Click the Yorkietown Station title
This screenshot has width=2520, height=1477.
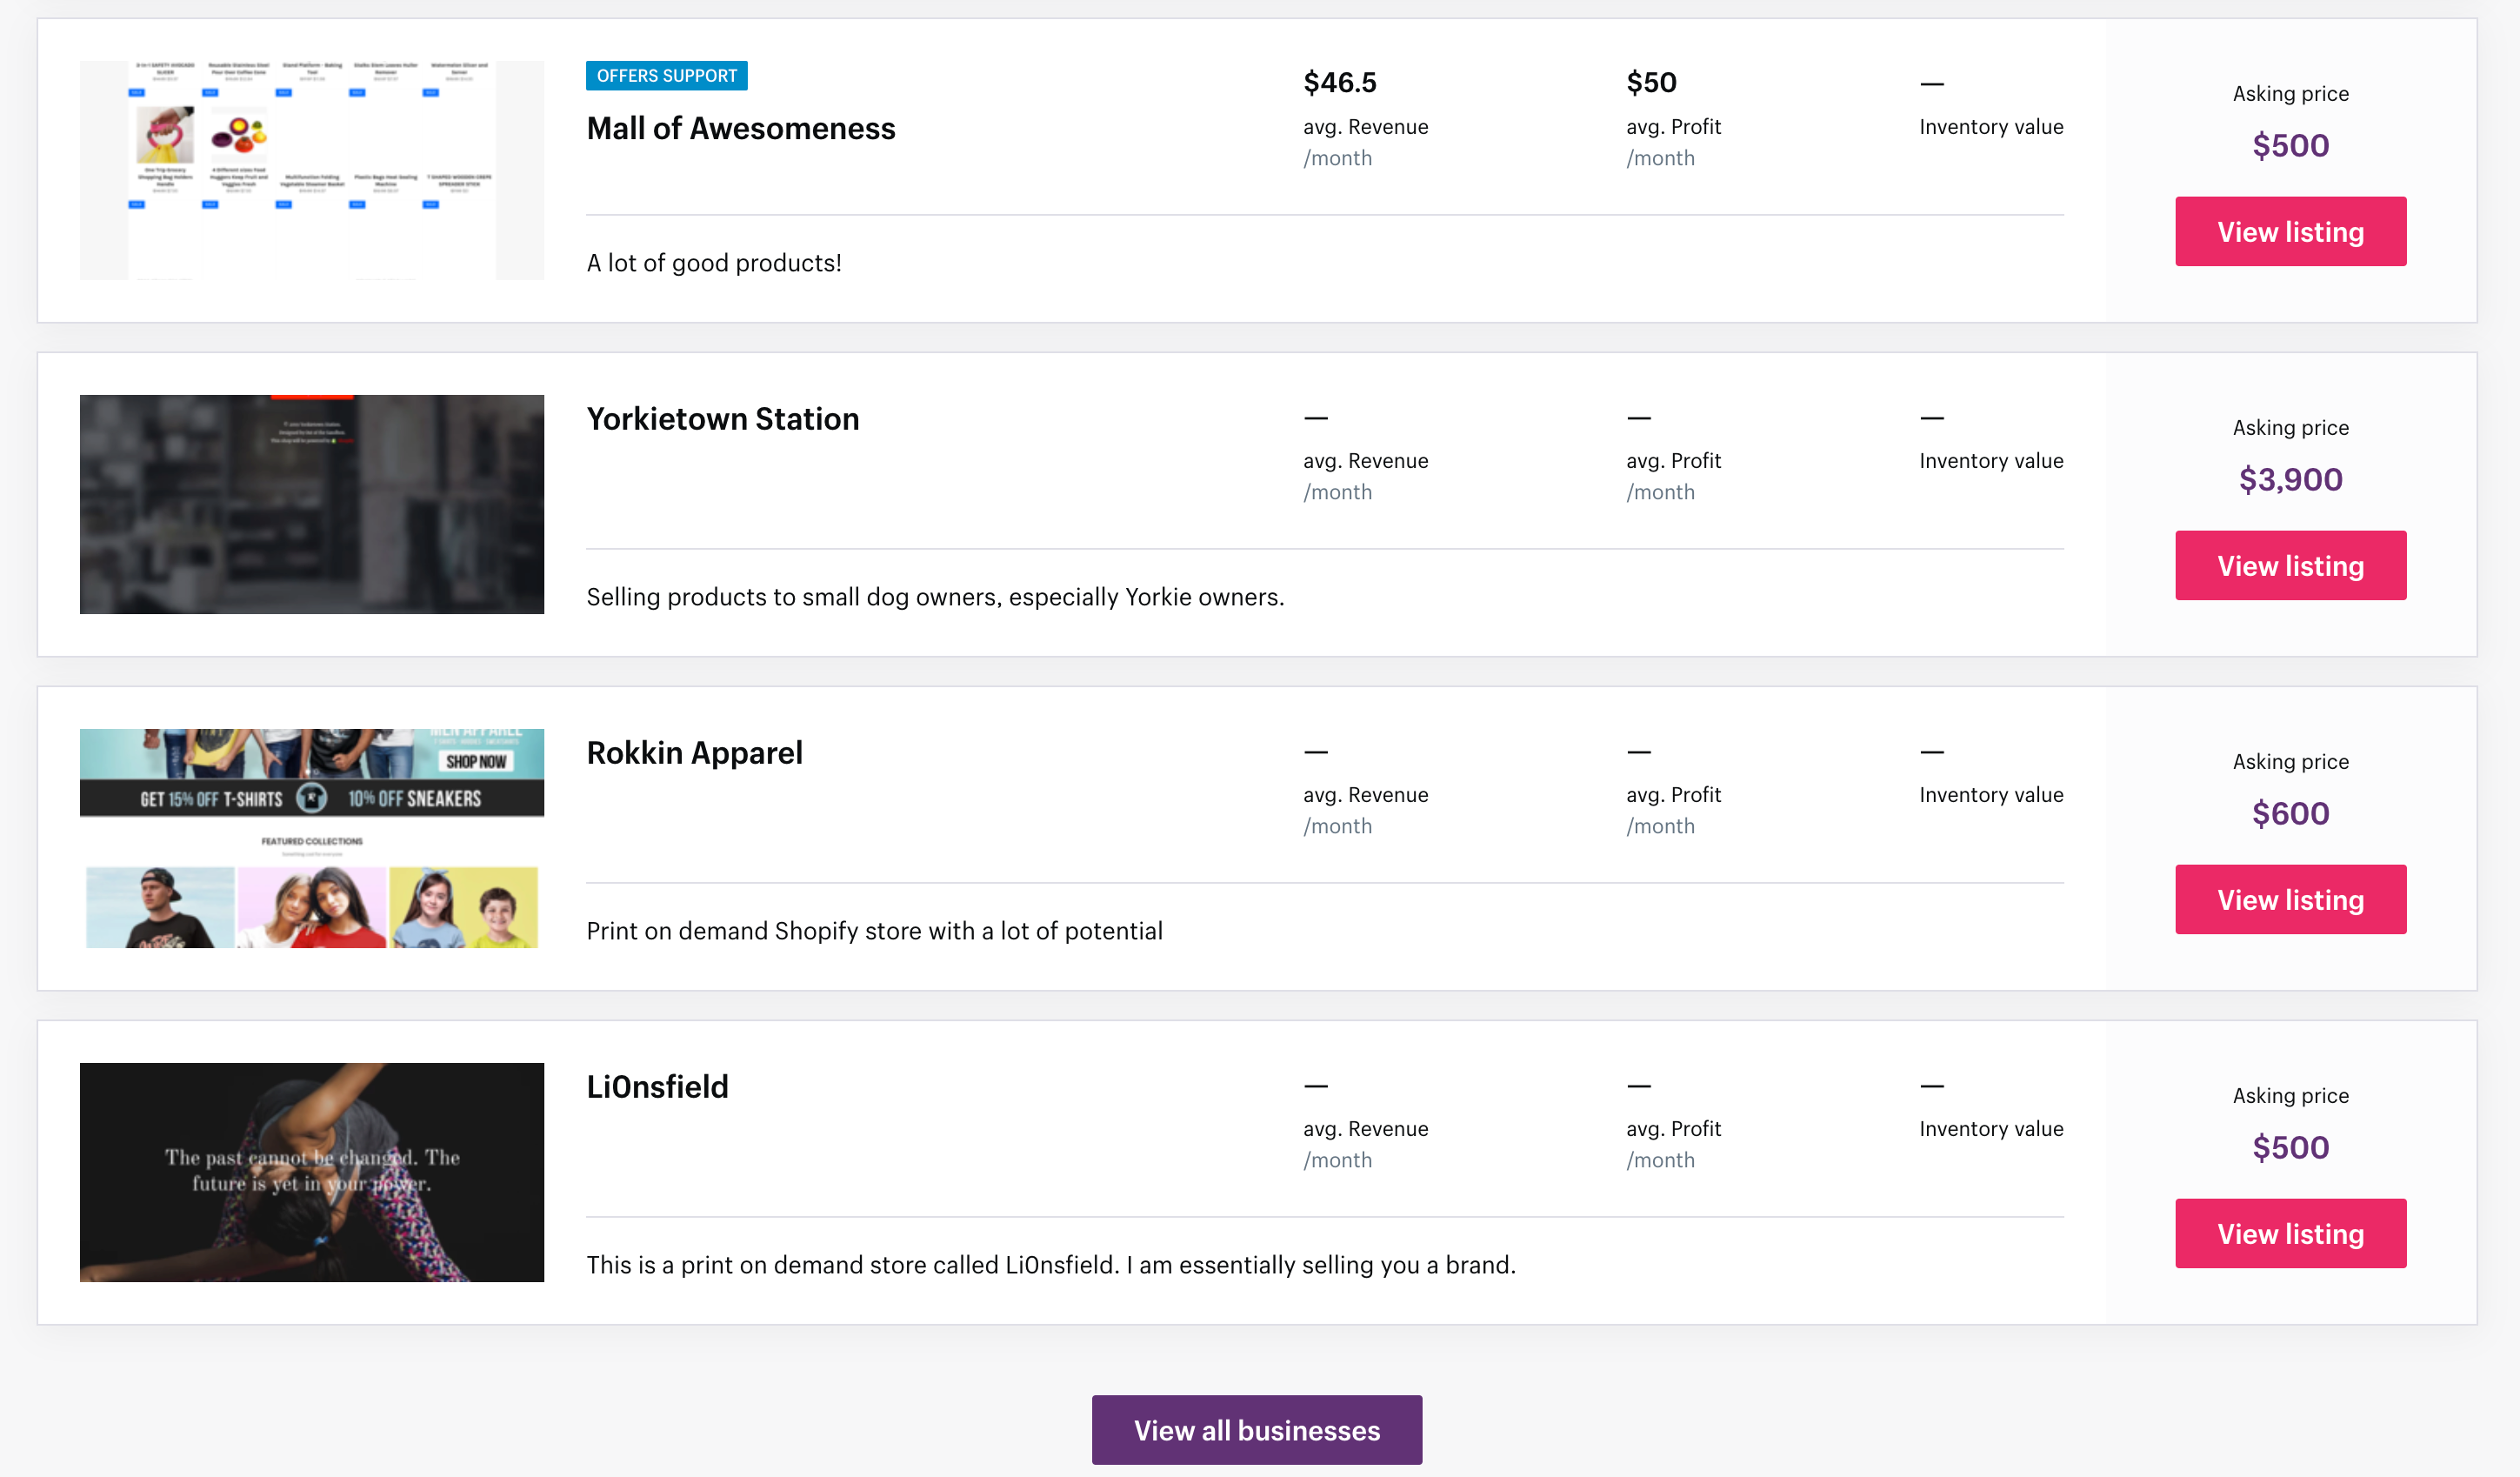[x=722, y=419]
